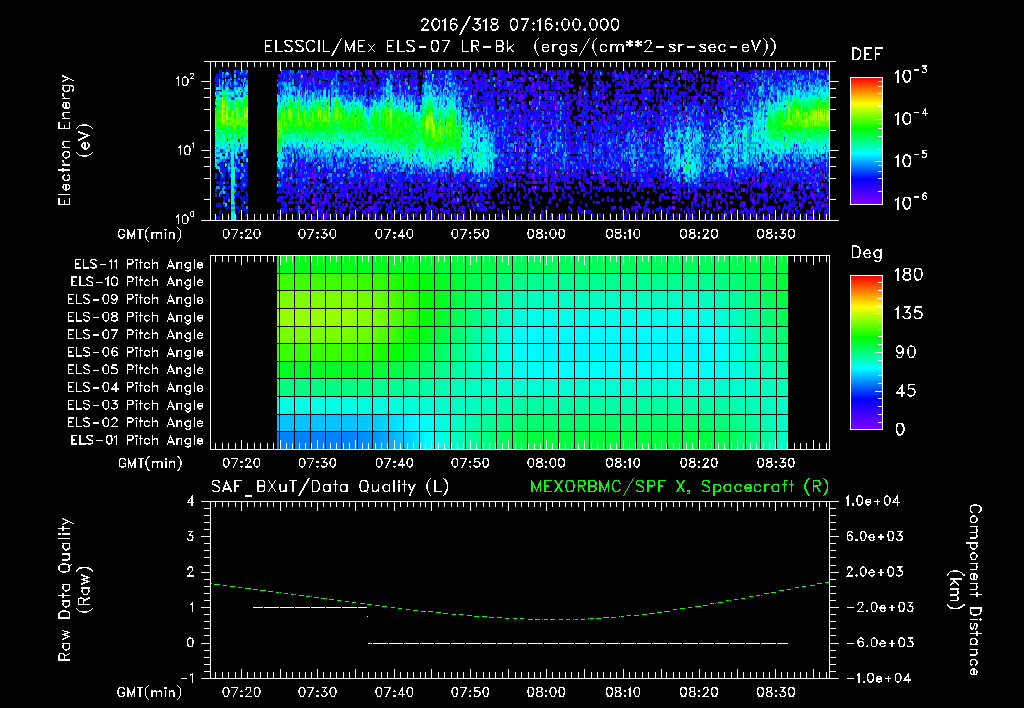1024x708 pixels.
Task: Click GMT(min) label of the bottom panel
Action: 150,692
